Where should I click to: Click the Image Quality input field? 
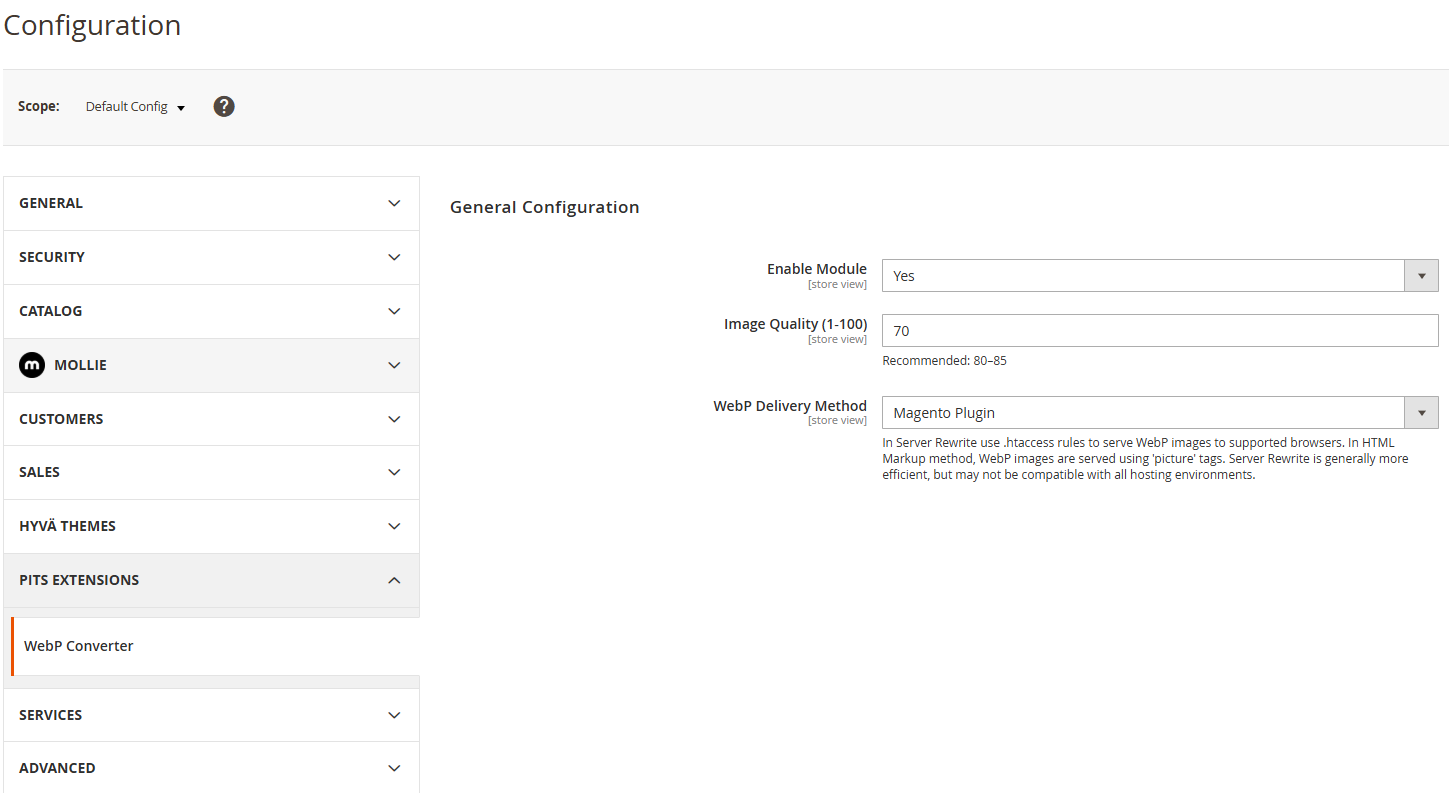[1159, 331]
